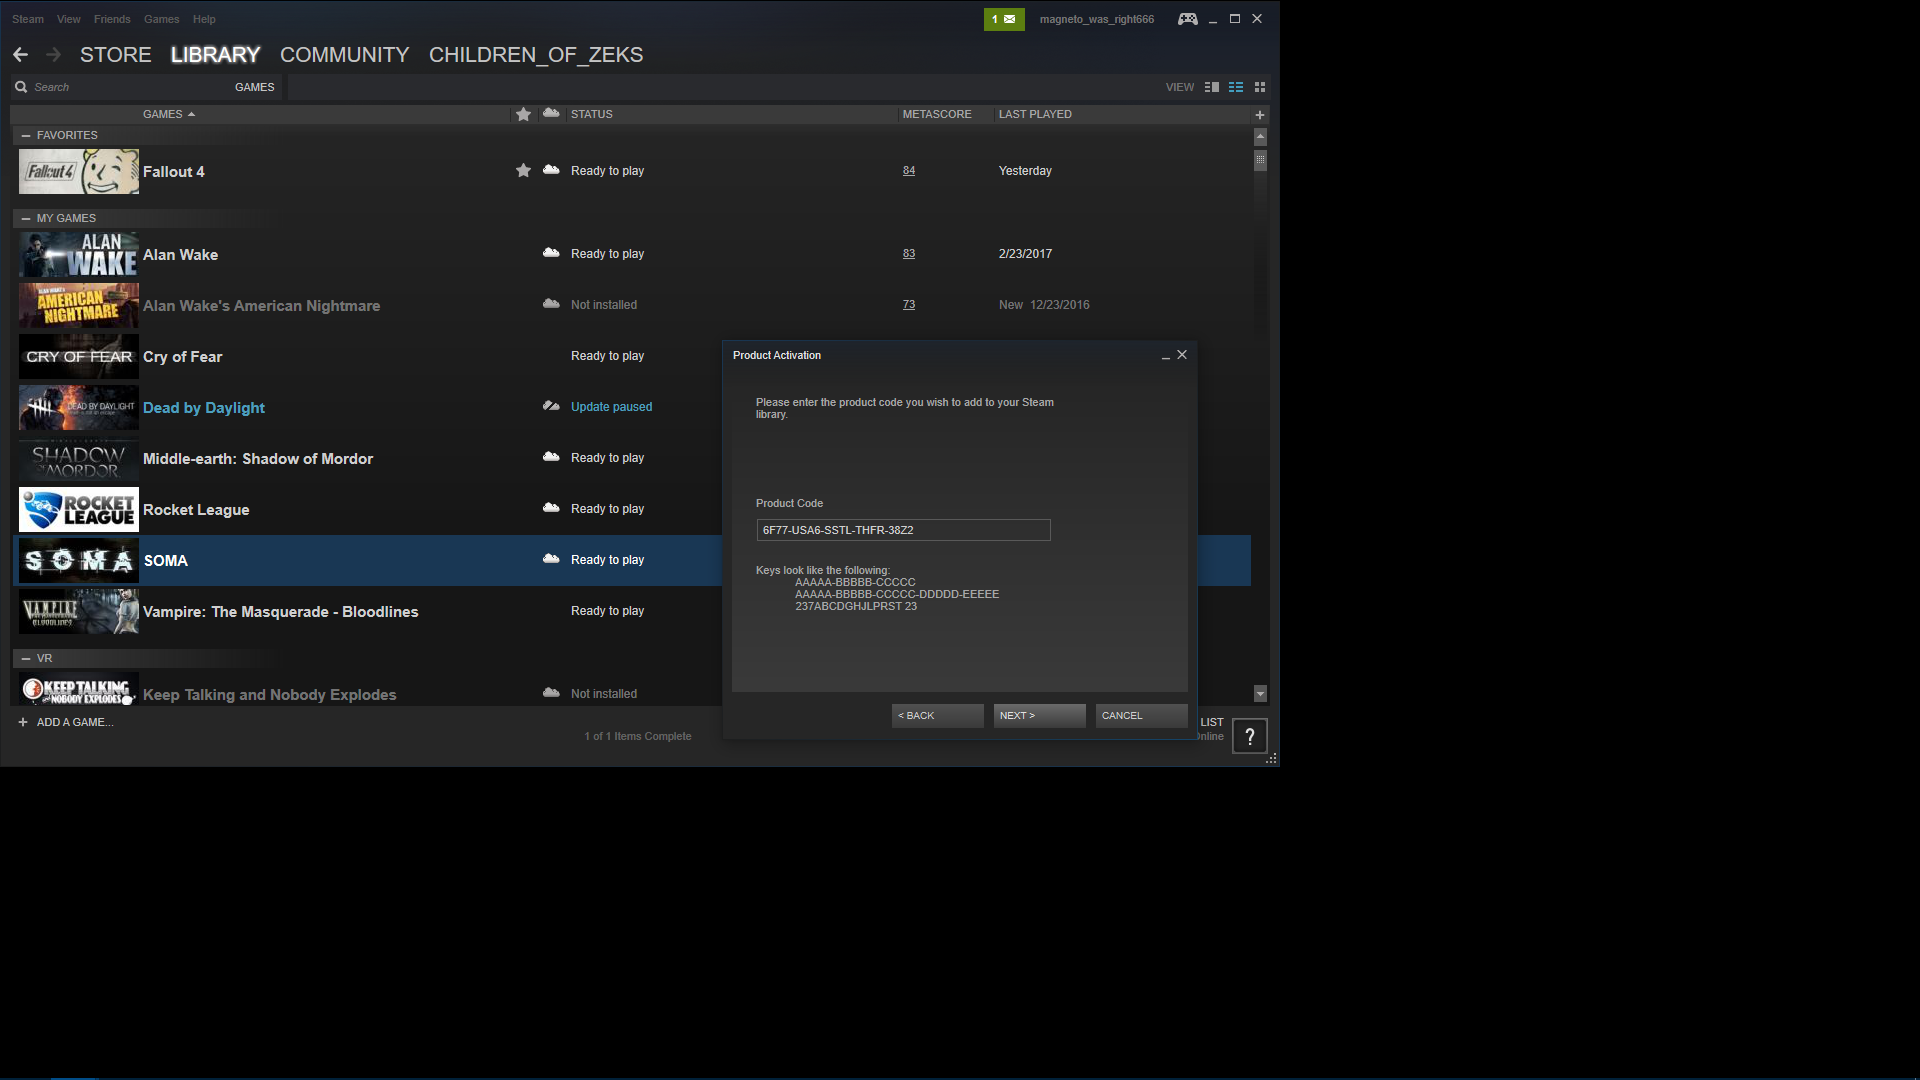Switch to grid view icon
This screenshot has width=1920, height=1080.
(1260, 87)
